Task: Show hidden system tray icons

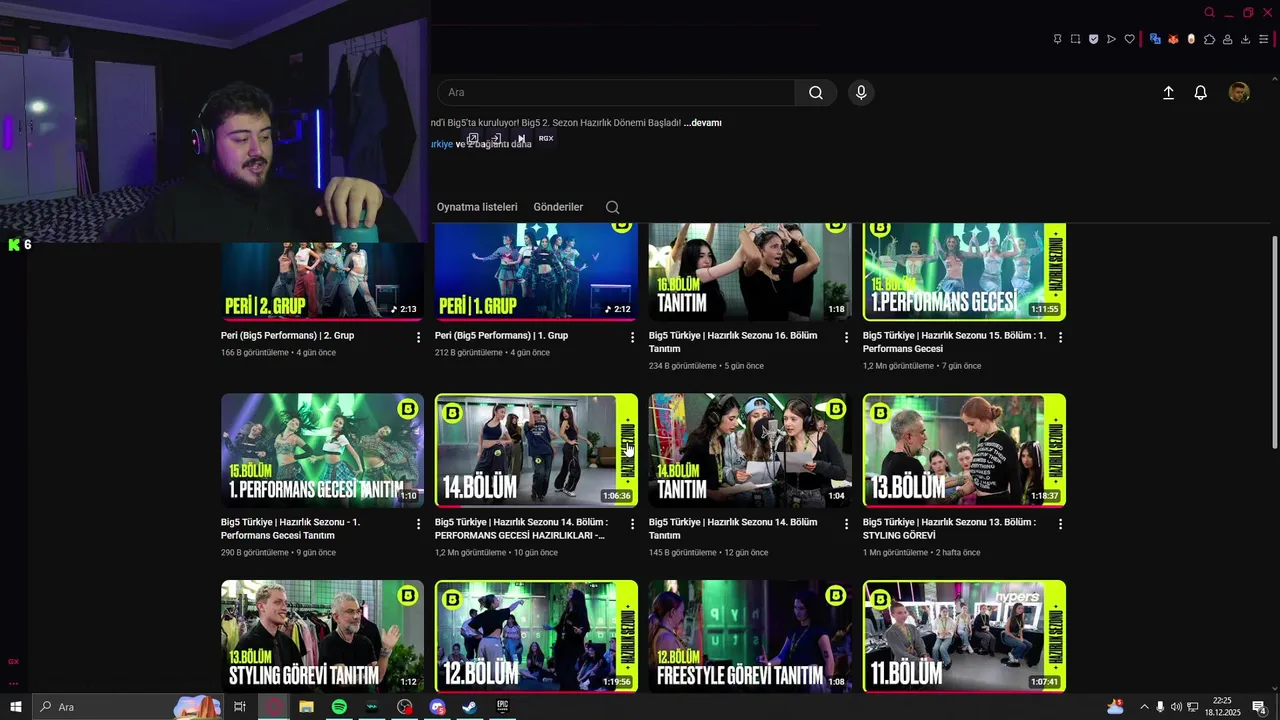Action: coord(1144,707)
